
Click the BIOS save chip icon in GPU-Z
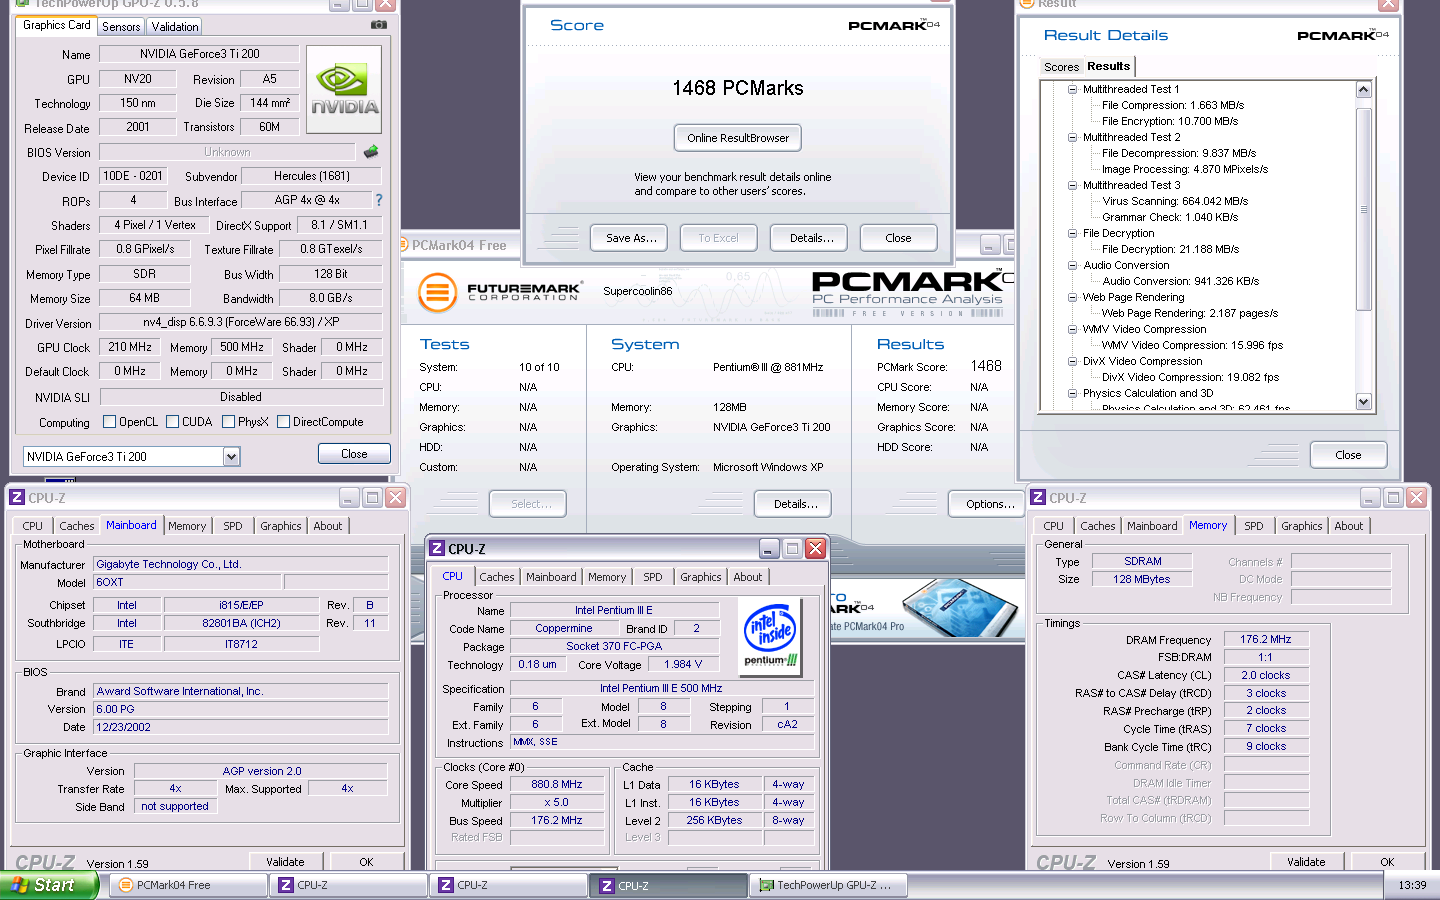point(371,152)
